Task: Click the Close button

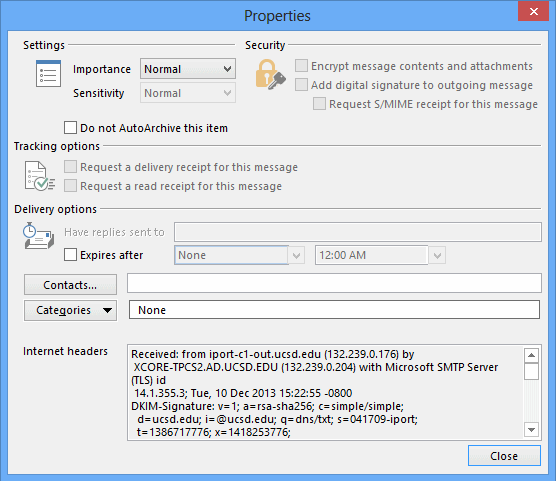Action: [504, 456]
